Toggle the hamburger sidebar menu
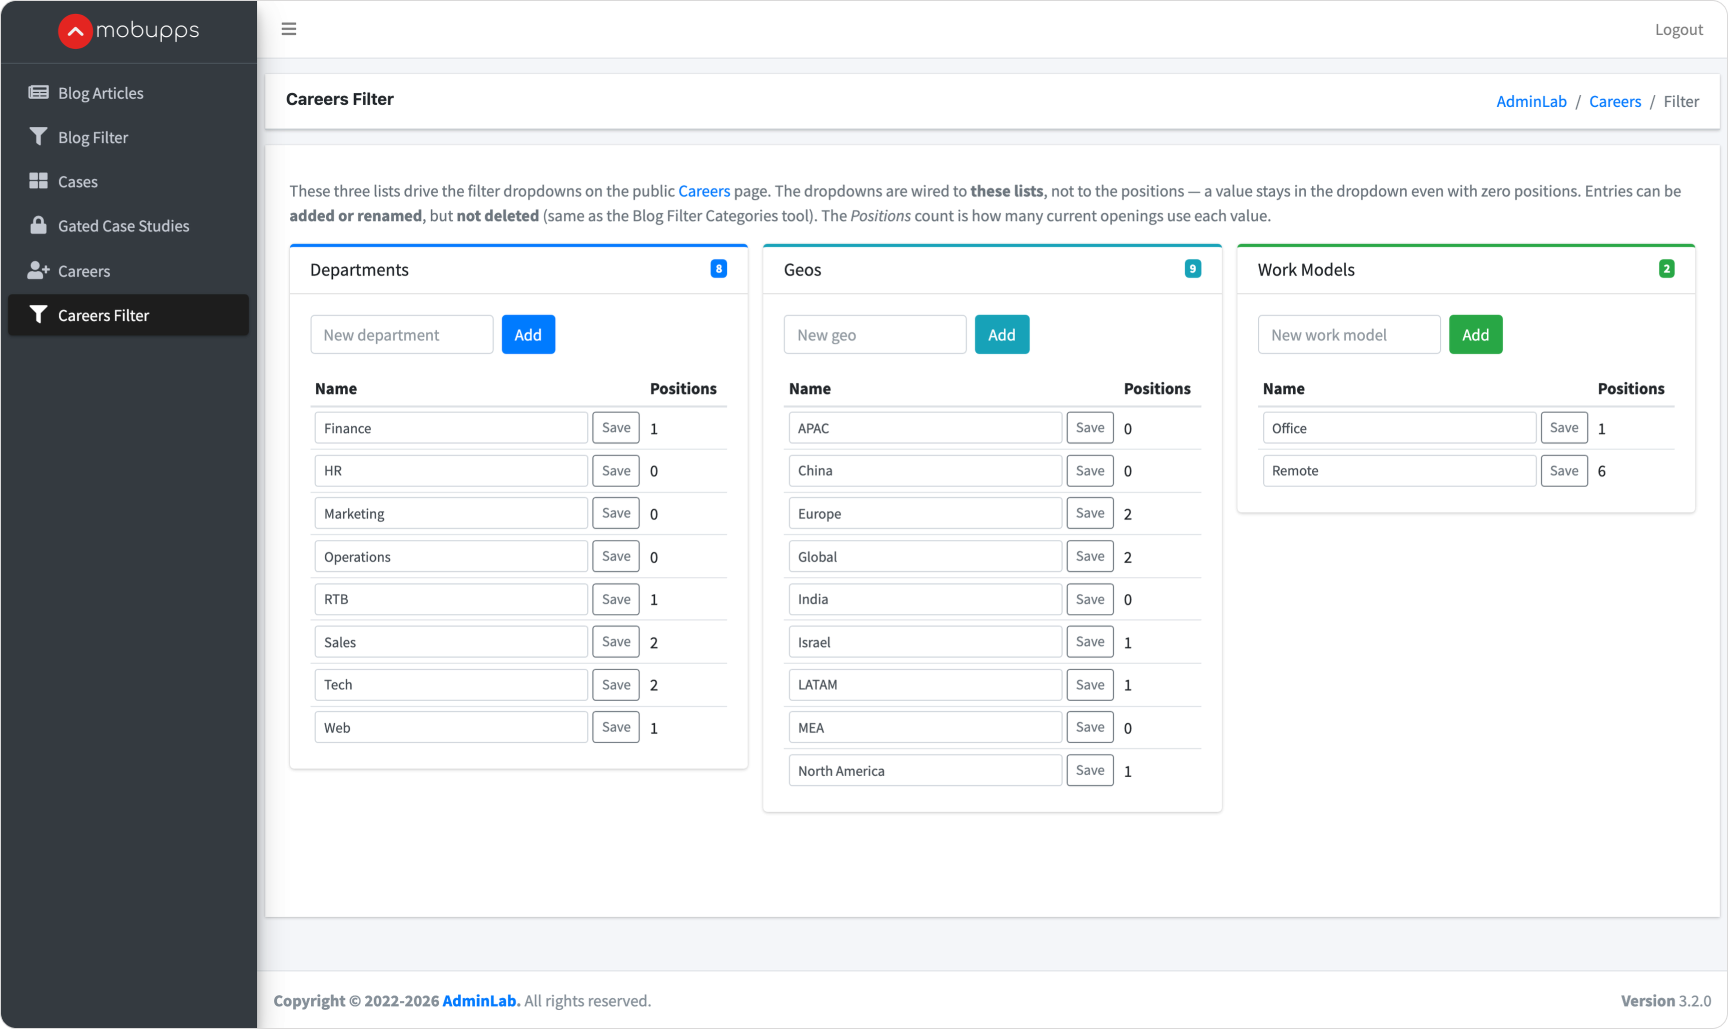The width and height of the screenshot is (1728, 1029). [x=289, y=29]
